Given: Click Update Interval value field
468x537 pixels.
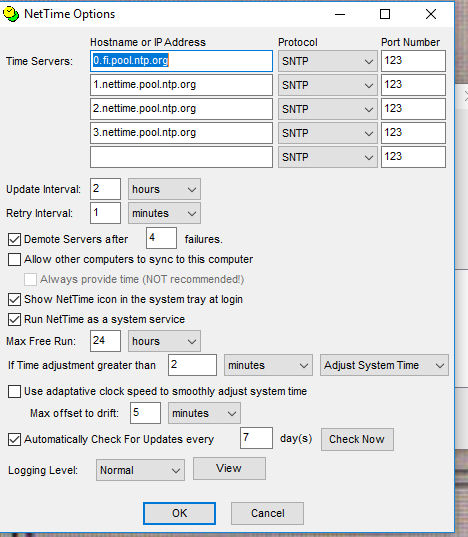Looking at the screenshot, I should [105, 189].
